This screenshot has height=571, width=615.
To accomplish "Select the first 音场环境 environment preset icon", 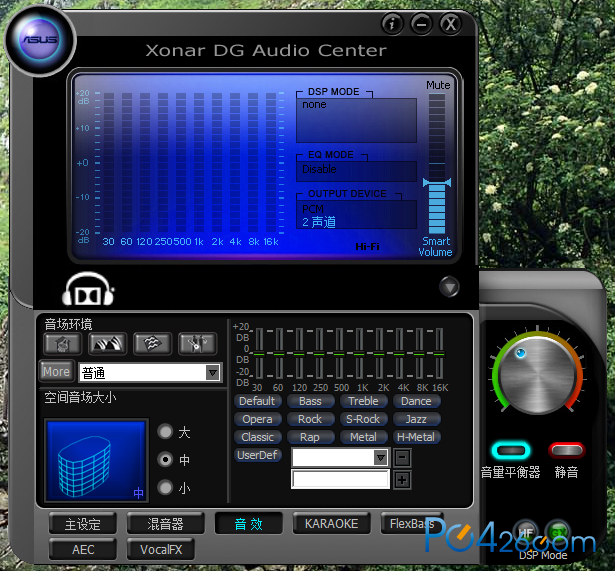I will (x=63, y=344).
